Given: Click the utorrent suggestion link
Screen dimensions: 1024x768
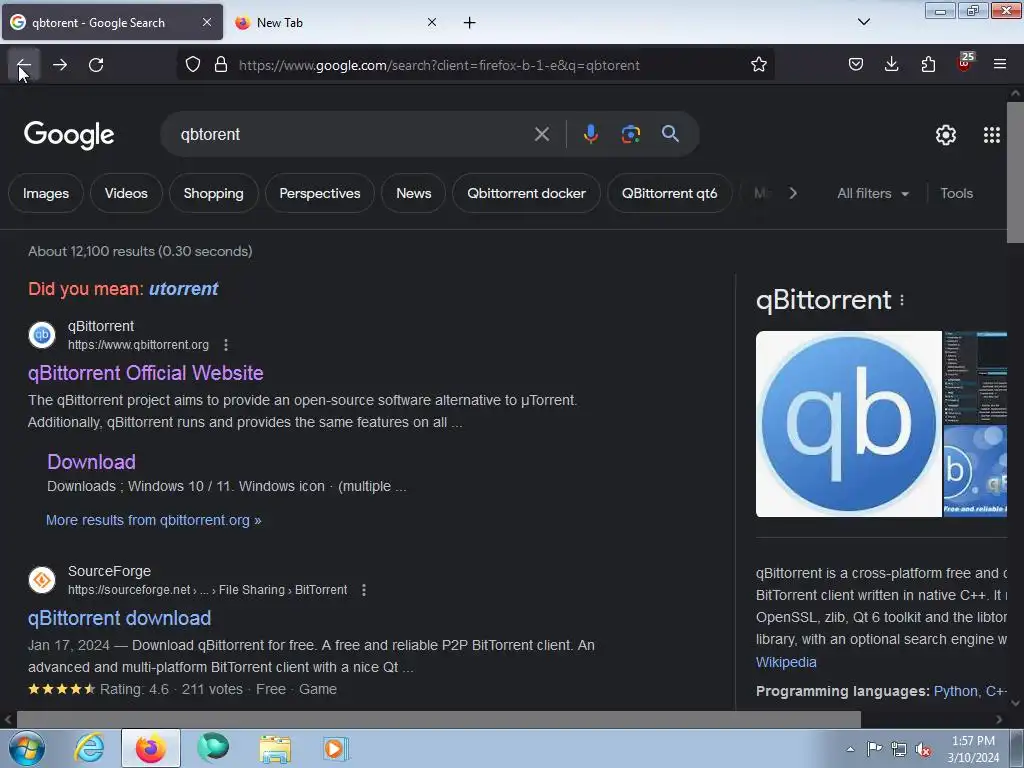Looking at the screenshot, I should pos(184,289).
